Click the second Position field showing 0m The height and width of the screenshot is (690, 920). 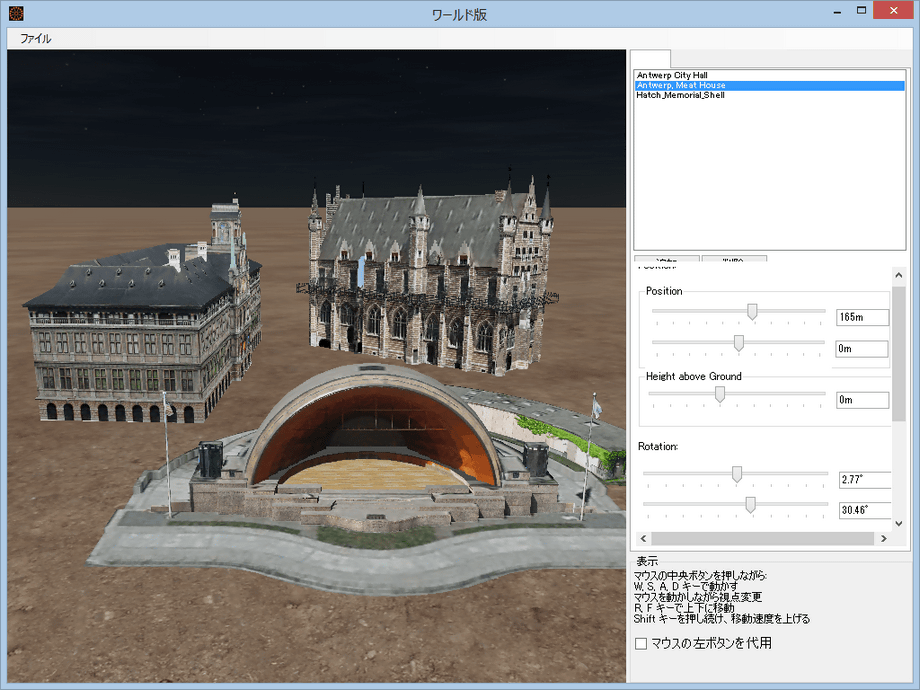[862, 349]
